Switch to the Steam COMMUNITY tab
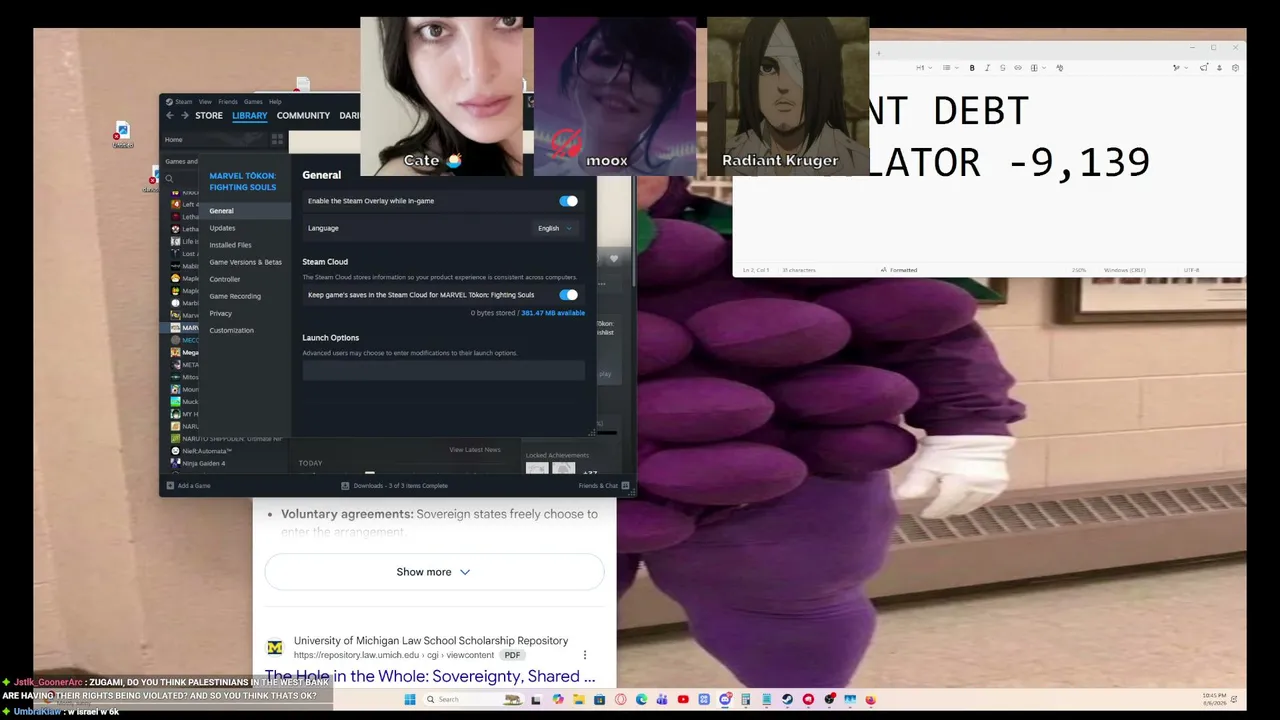This screenshot has height=720, width=1280. tap(303, 116)
